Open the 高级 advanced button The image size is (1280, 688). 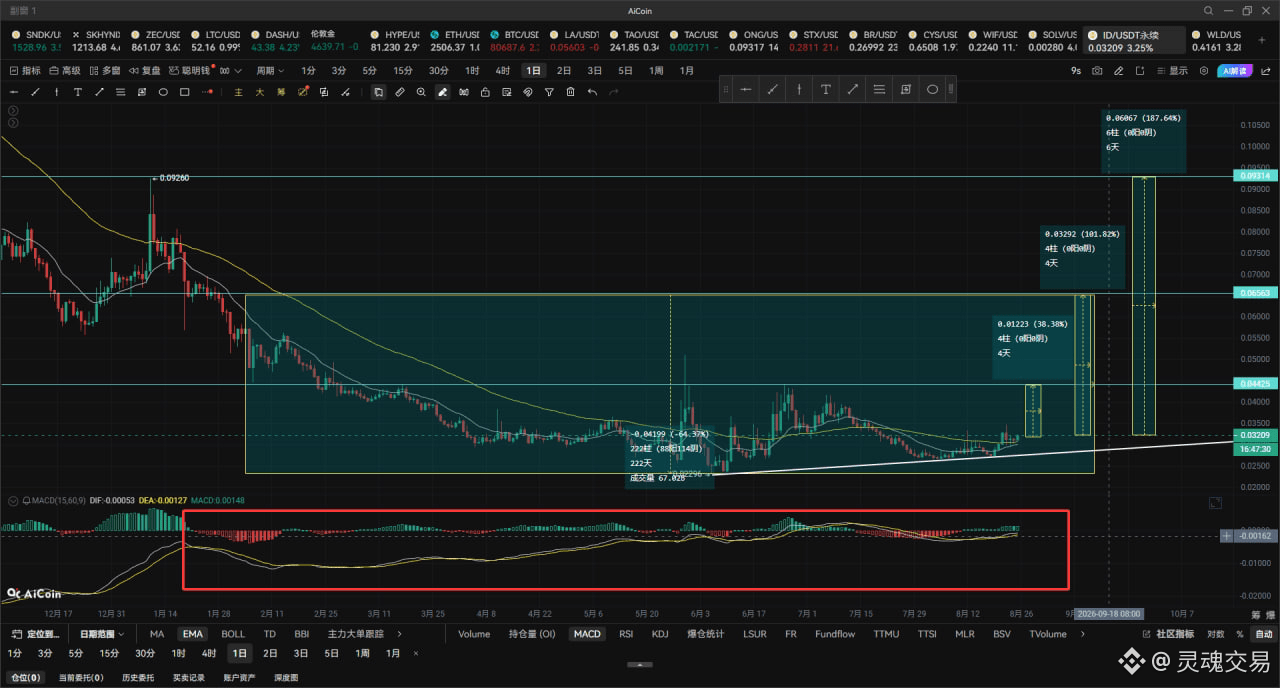(x=64, y=71)
